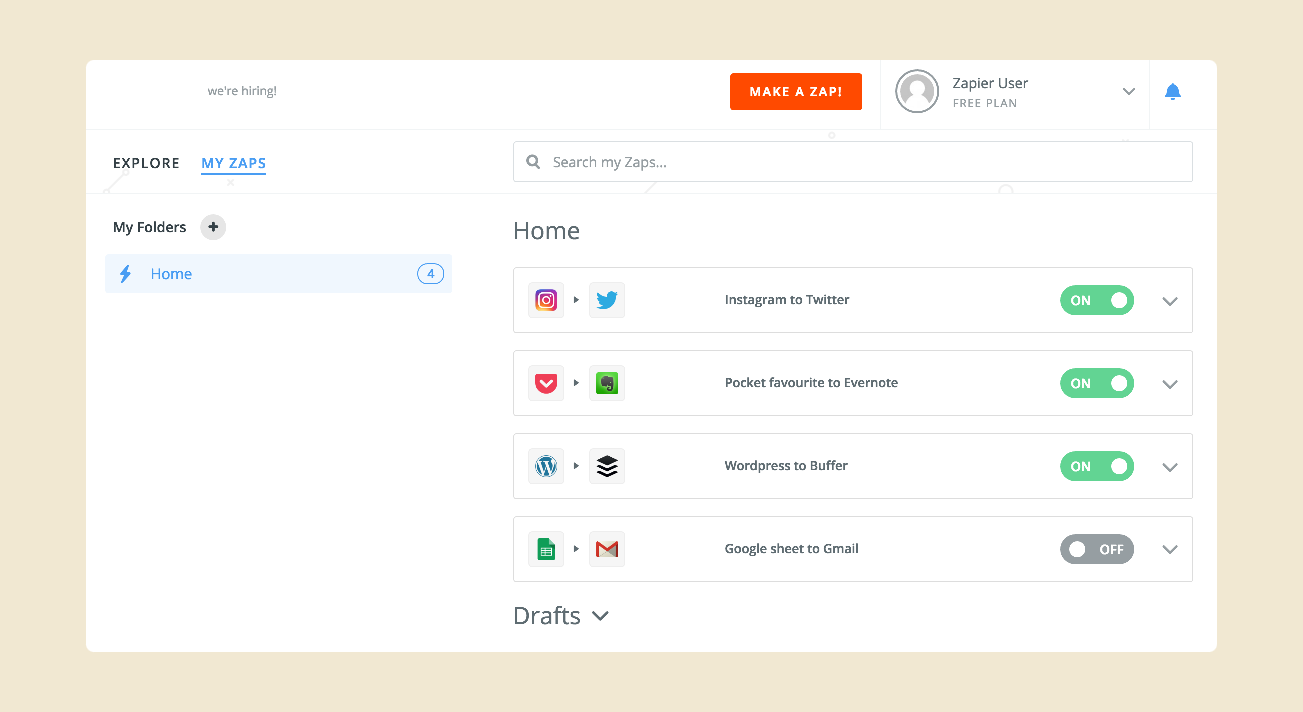Click the Pocket app icon
Screen dimensions: 1303x712
[546, 383]
